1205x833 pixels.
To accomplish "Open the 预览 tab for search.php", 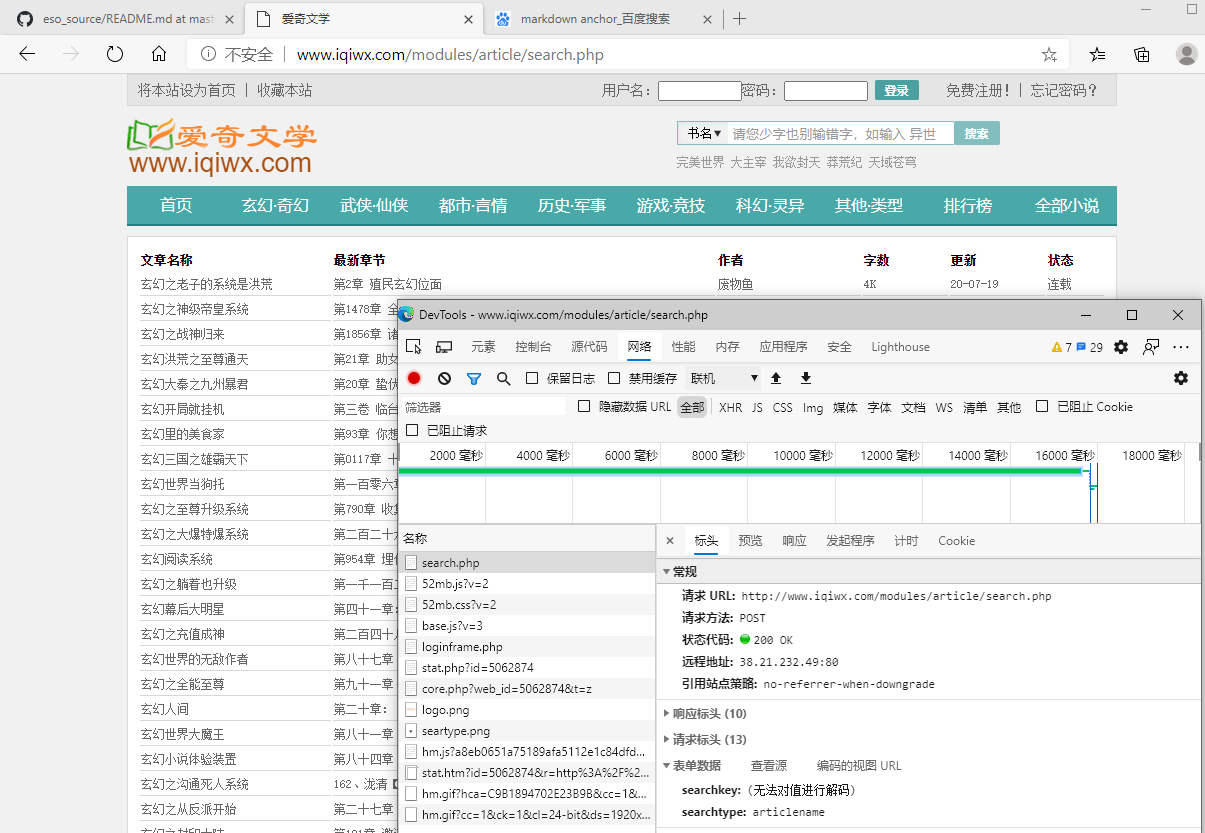I will (x=750, y=540).
